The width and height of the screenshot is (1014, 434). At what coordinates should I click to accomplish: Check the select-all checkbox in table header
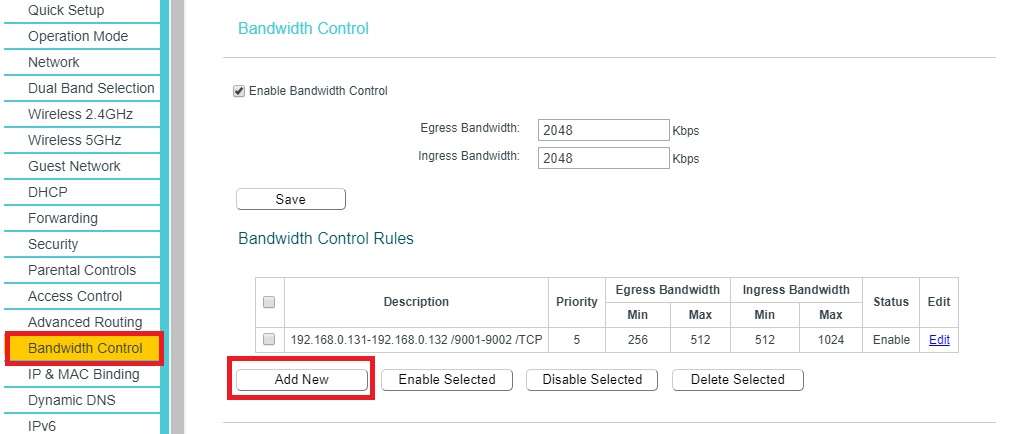click(269, 302)
